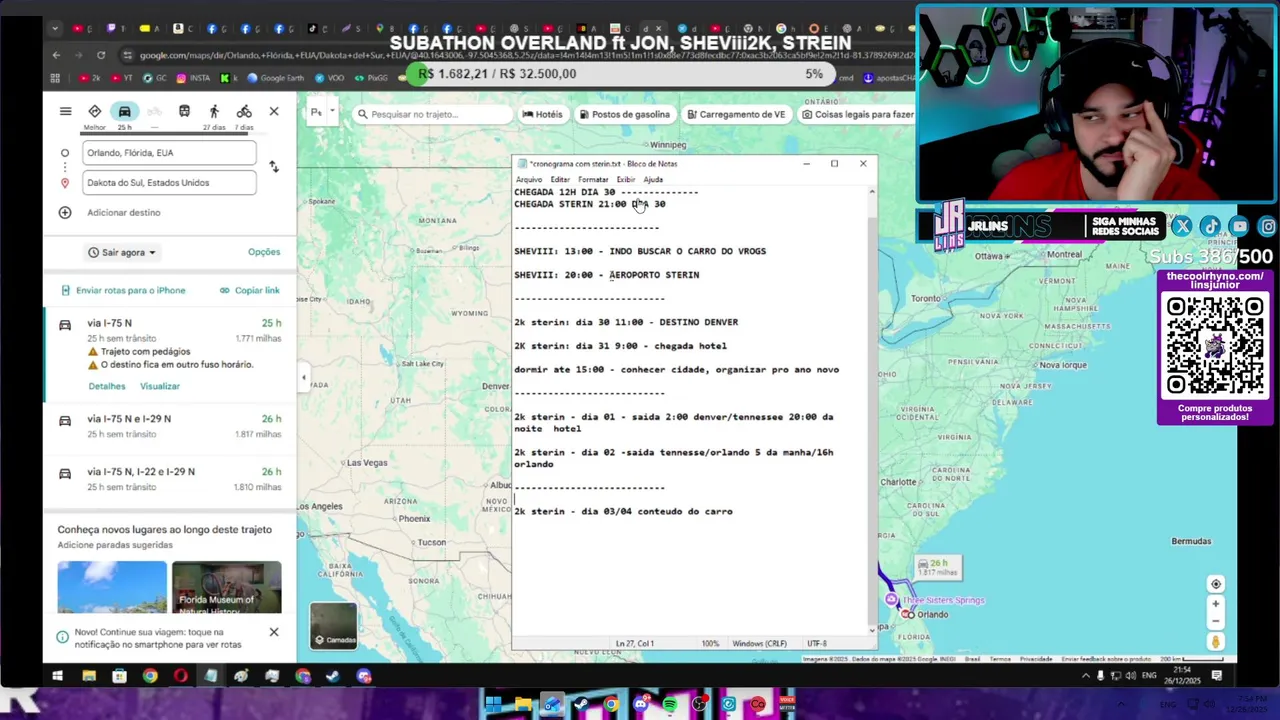The image size is (1280, 720).
Task: Select the route via I-75 N
Action: pos(170,355)
